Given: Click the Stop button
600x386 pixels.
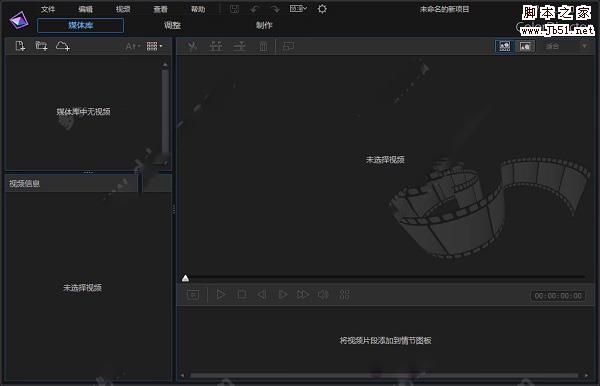Looking at the screenshot, I should [x=241, y=295].
